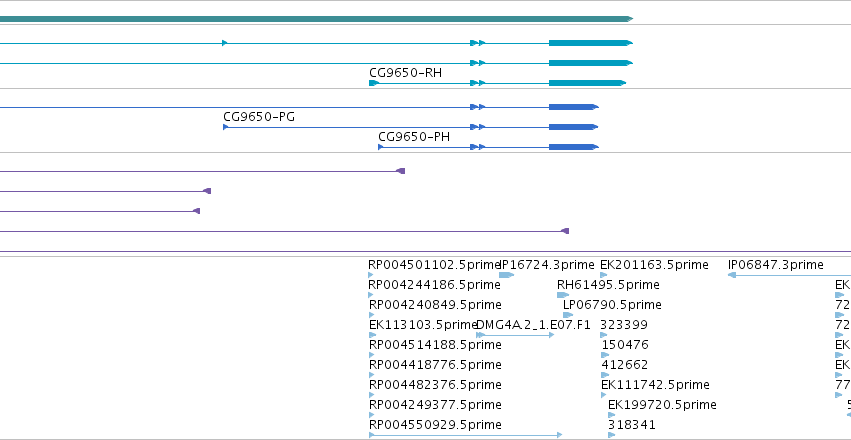The height and width of the screenshot is (440, 851).
Task: Click the DMG4A.2_1.E07.F1 feature label
Action: click(533, 325)
